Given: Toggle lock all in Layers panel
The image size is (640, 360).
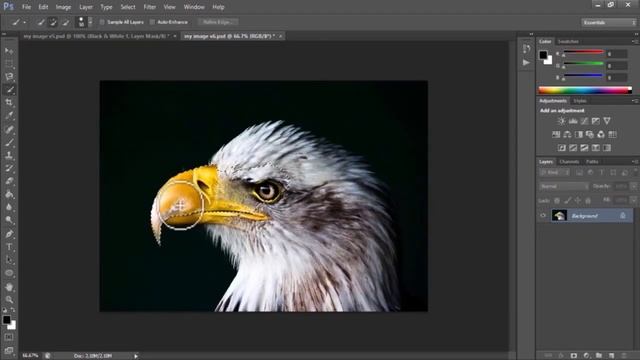Looking at the screenshot, I should 588,200.
